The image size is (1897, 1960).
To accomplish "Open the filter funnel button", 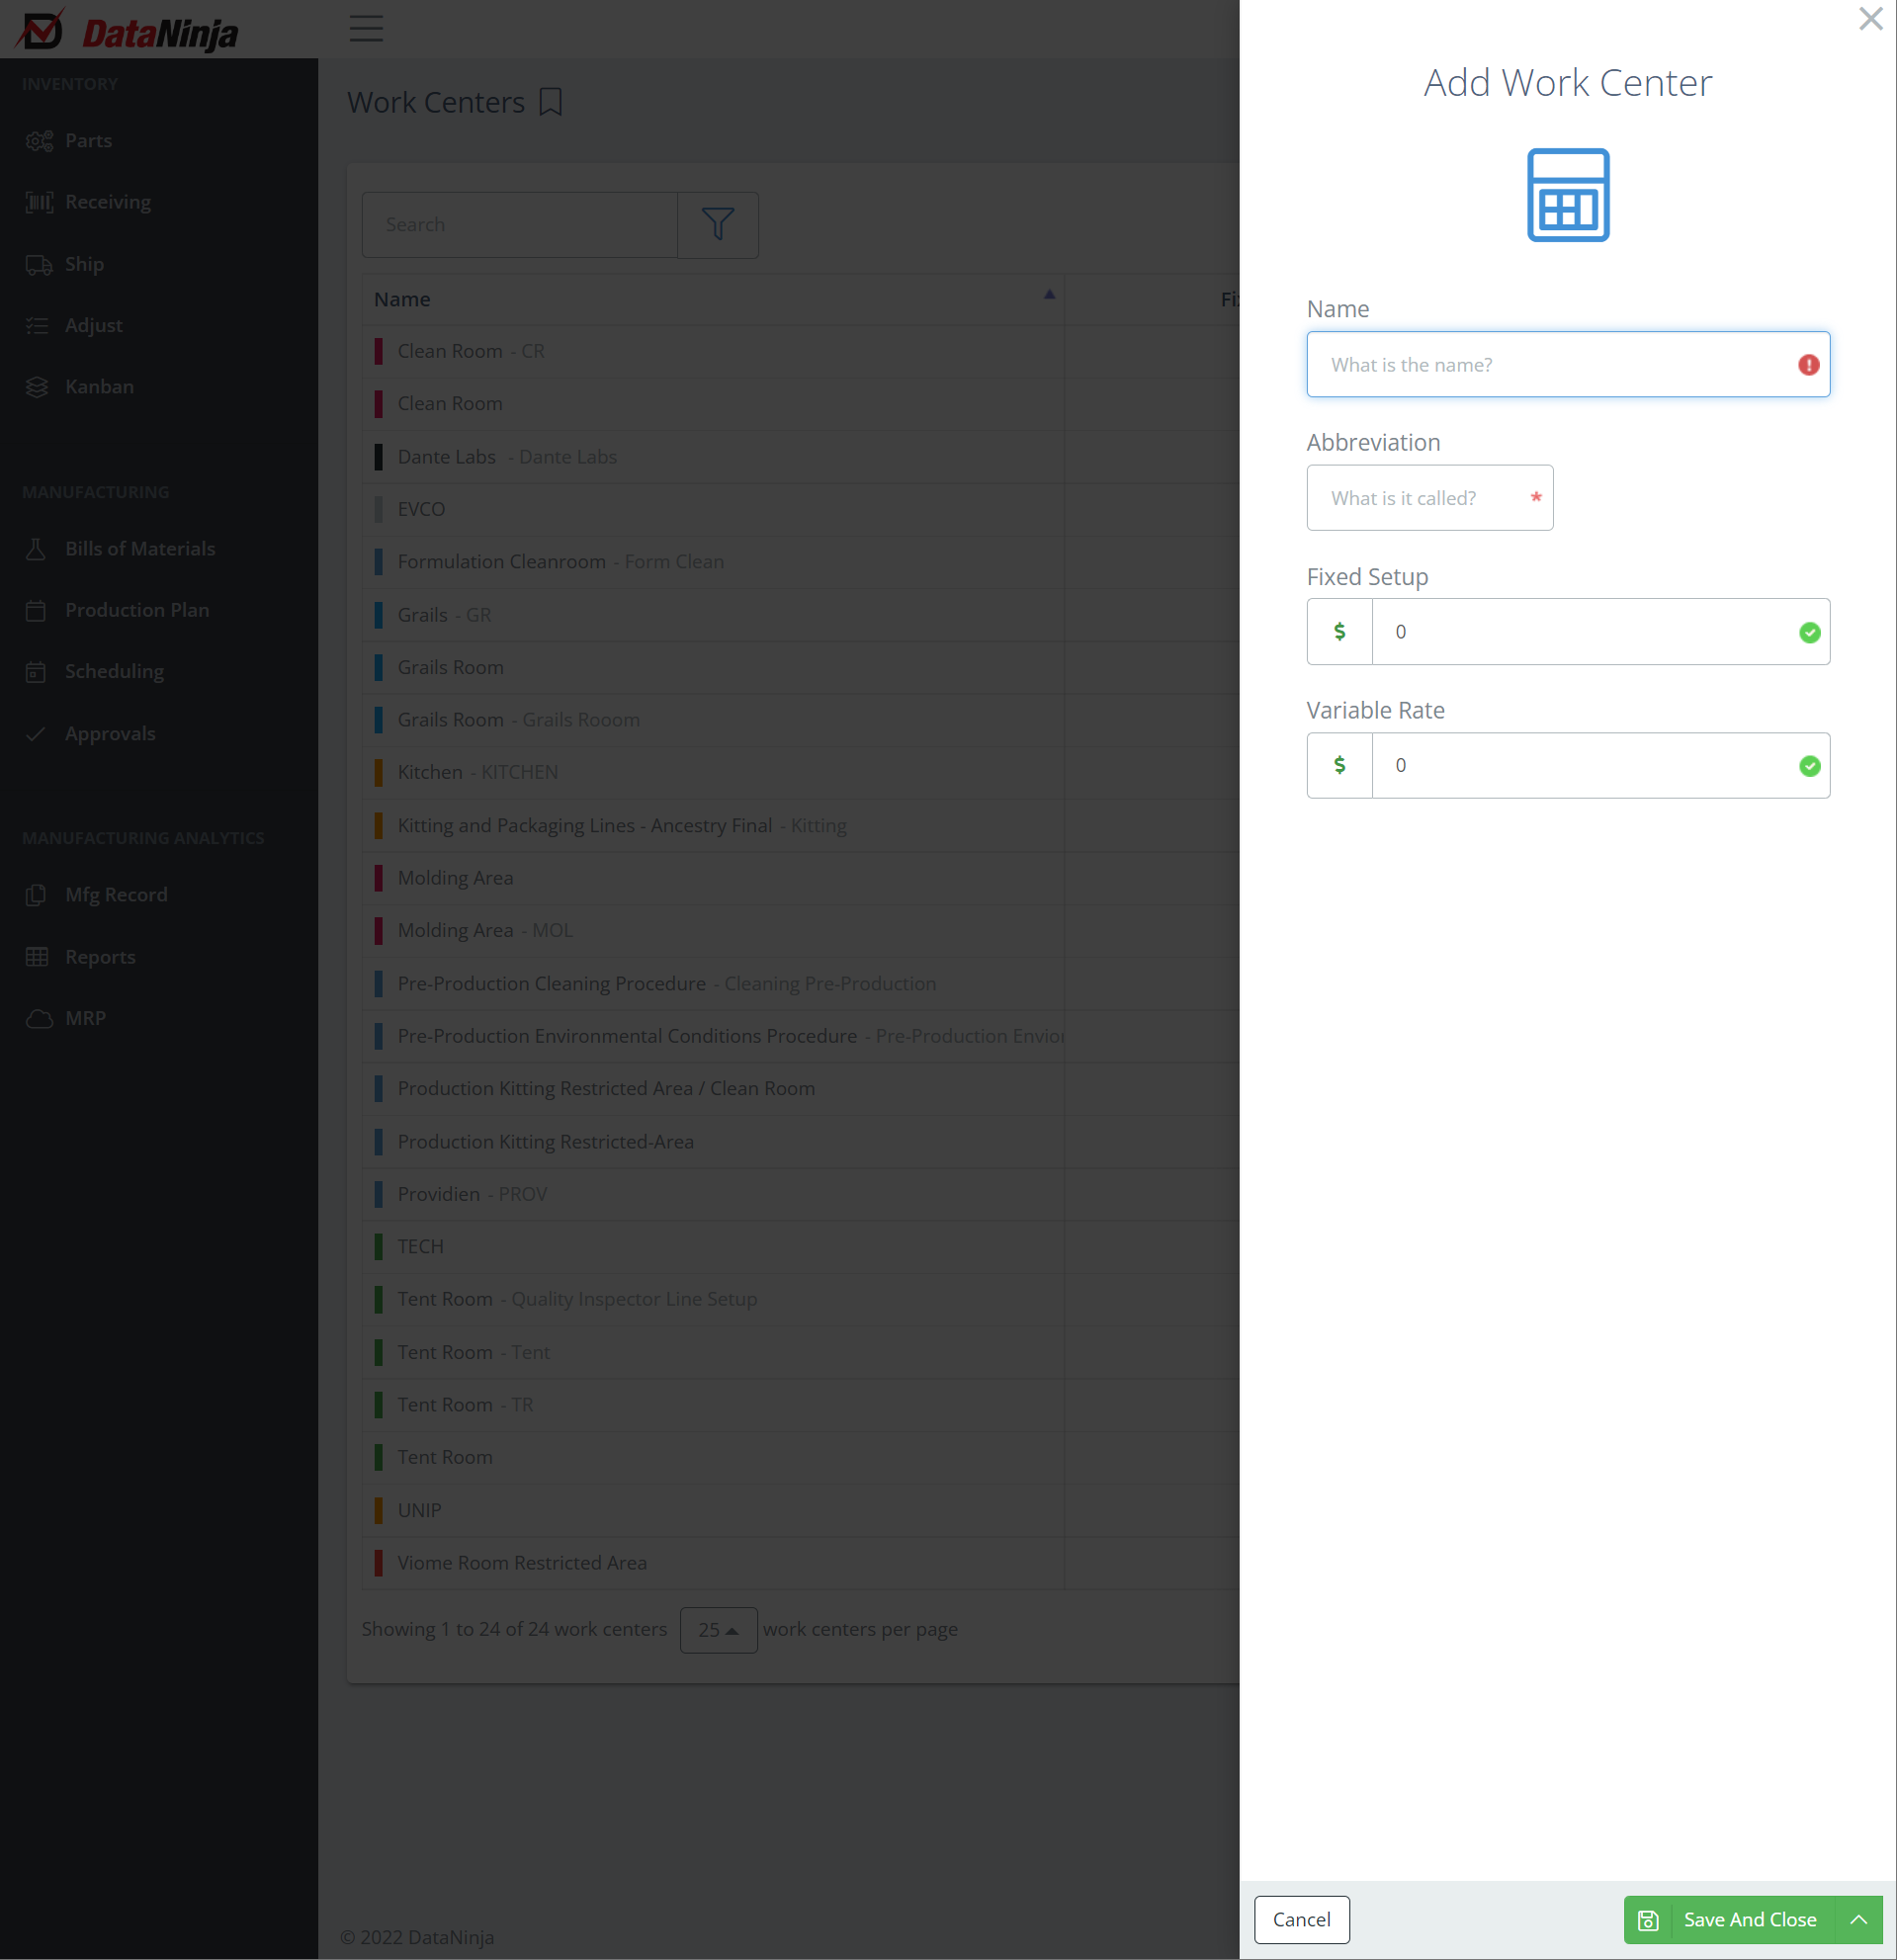I will 717,225.
